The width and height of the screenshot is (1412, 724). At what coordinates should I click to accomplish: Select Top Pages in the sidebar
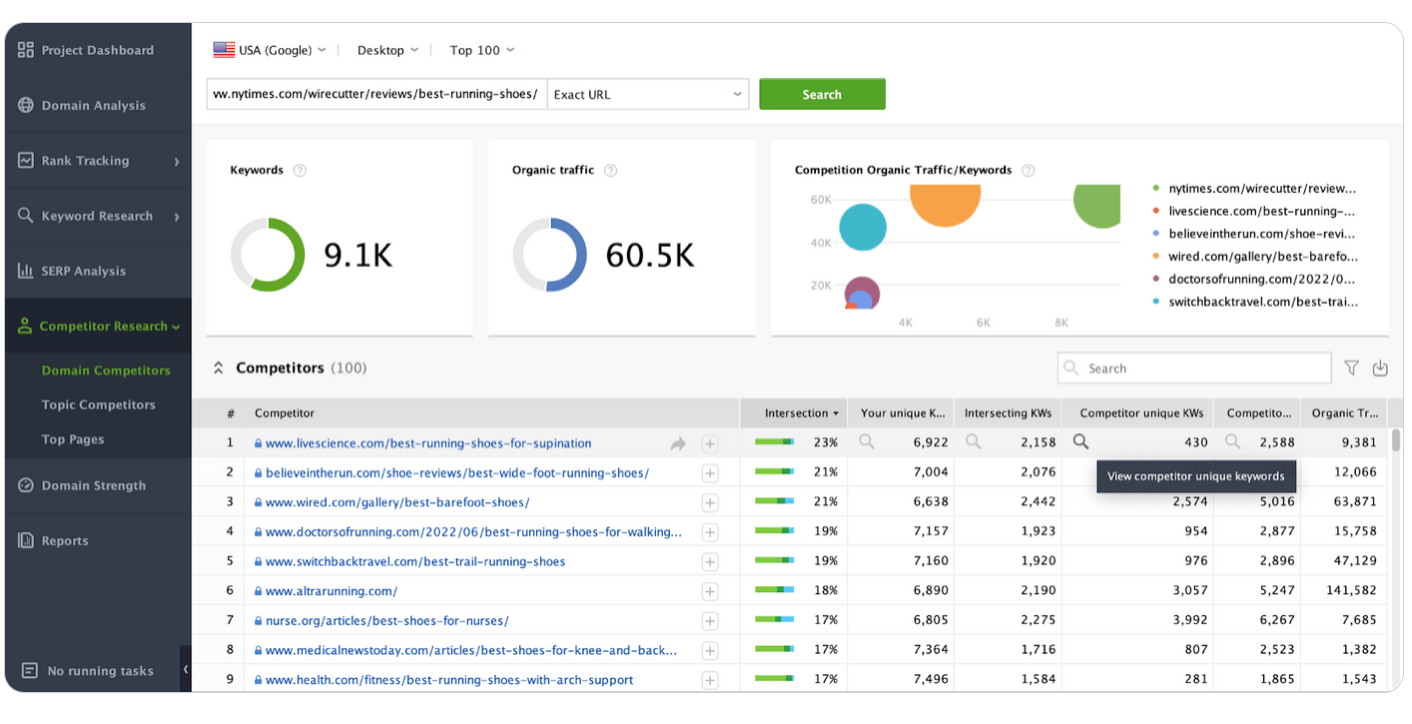[x=73, y=439]
